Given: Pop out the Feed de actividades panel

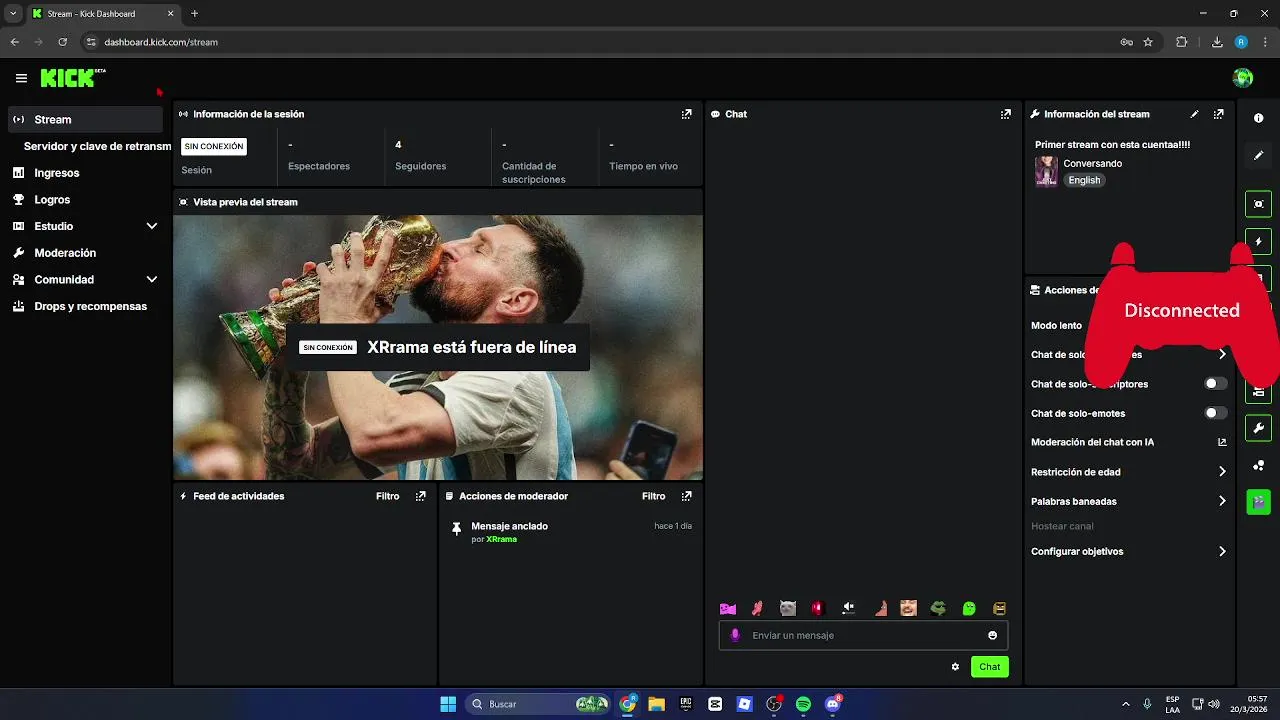Looking at the screenshot, I should [420, 496].
